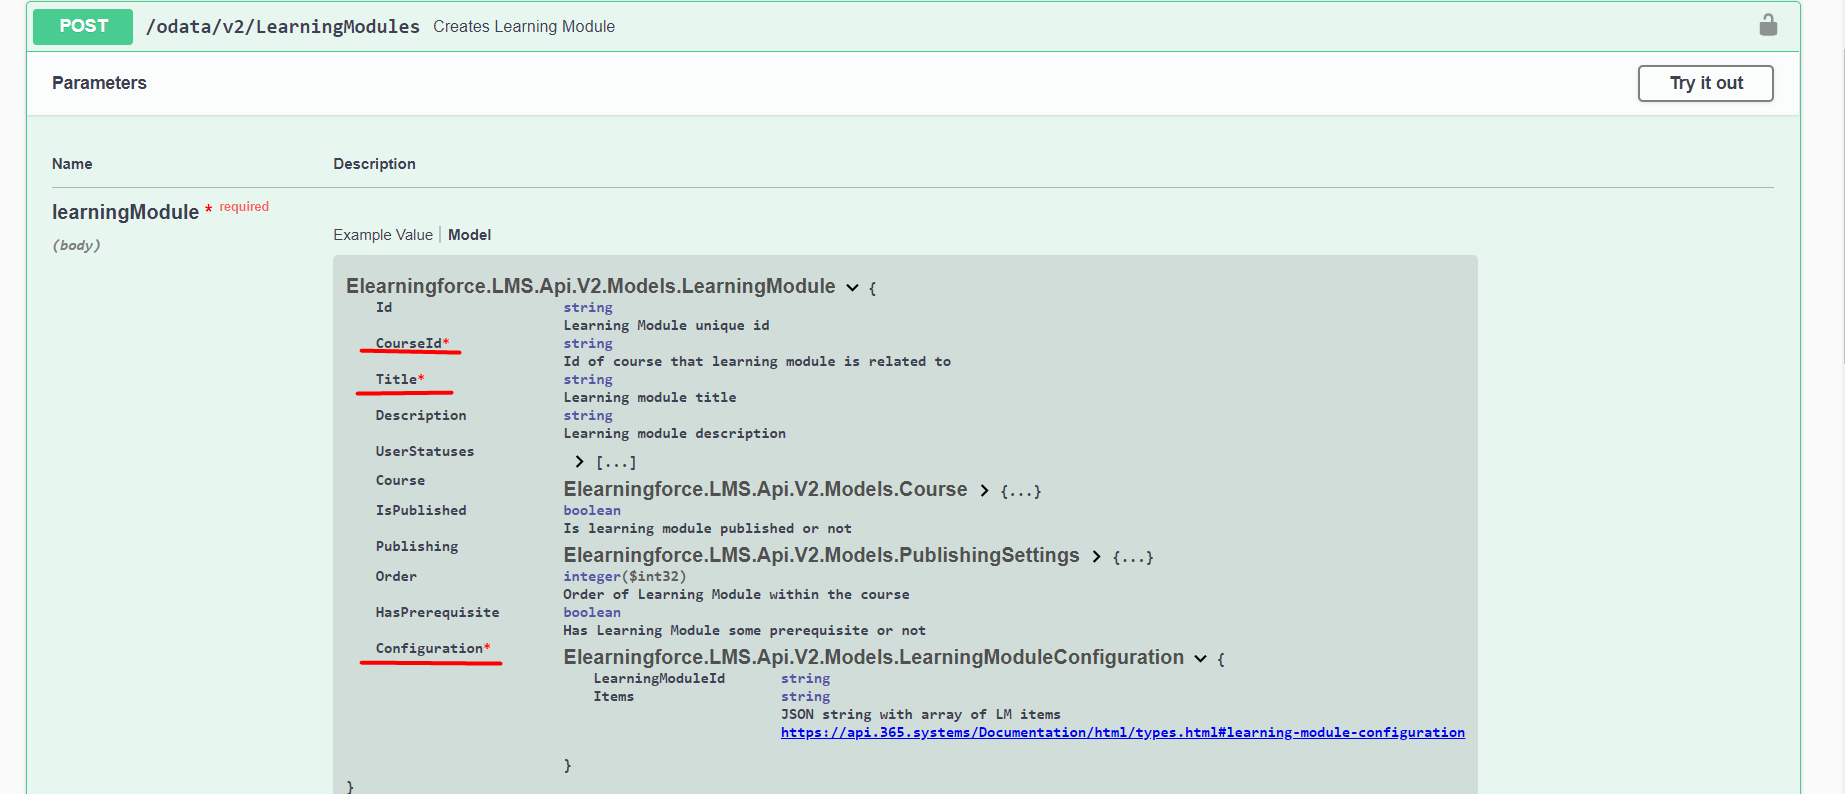Click the collapsed Course {...} braces
The image size is (1845, 794).
tap(1021, 491)
